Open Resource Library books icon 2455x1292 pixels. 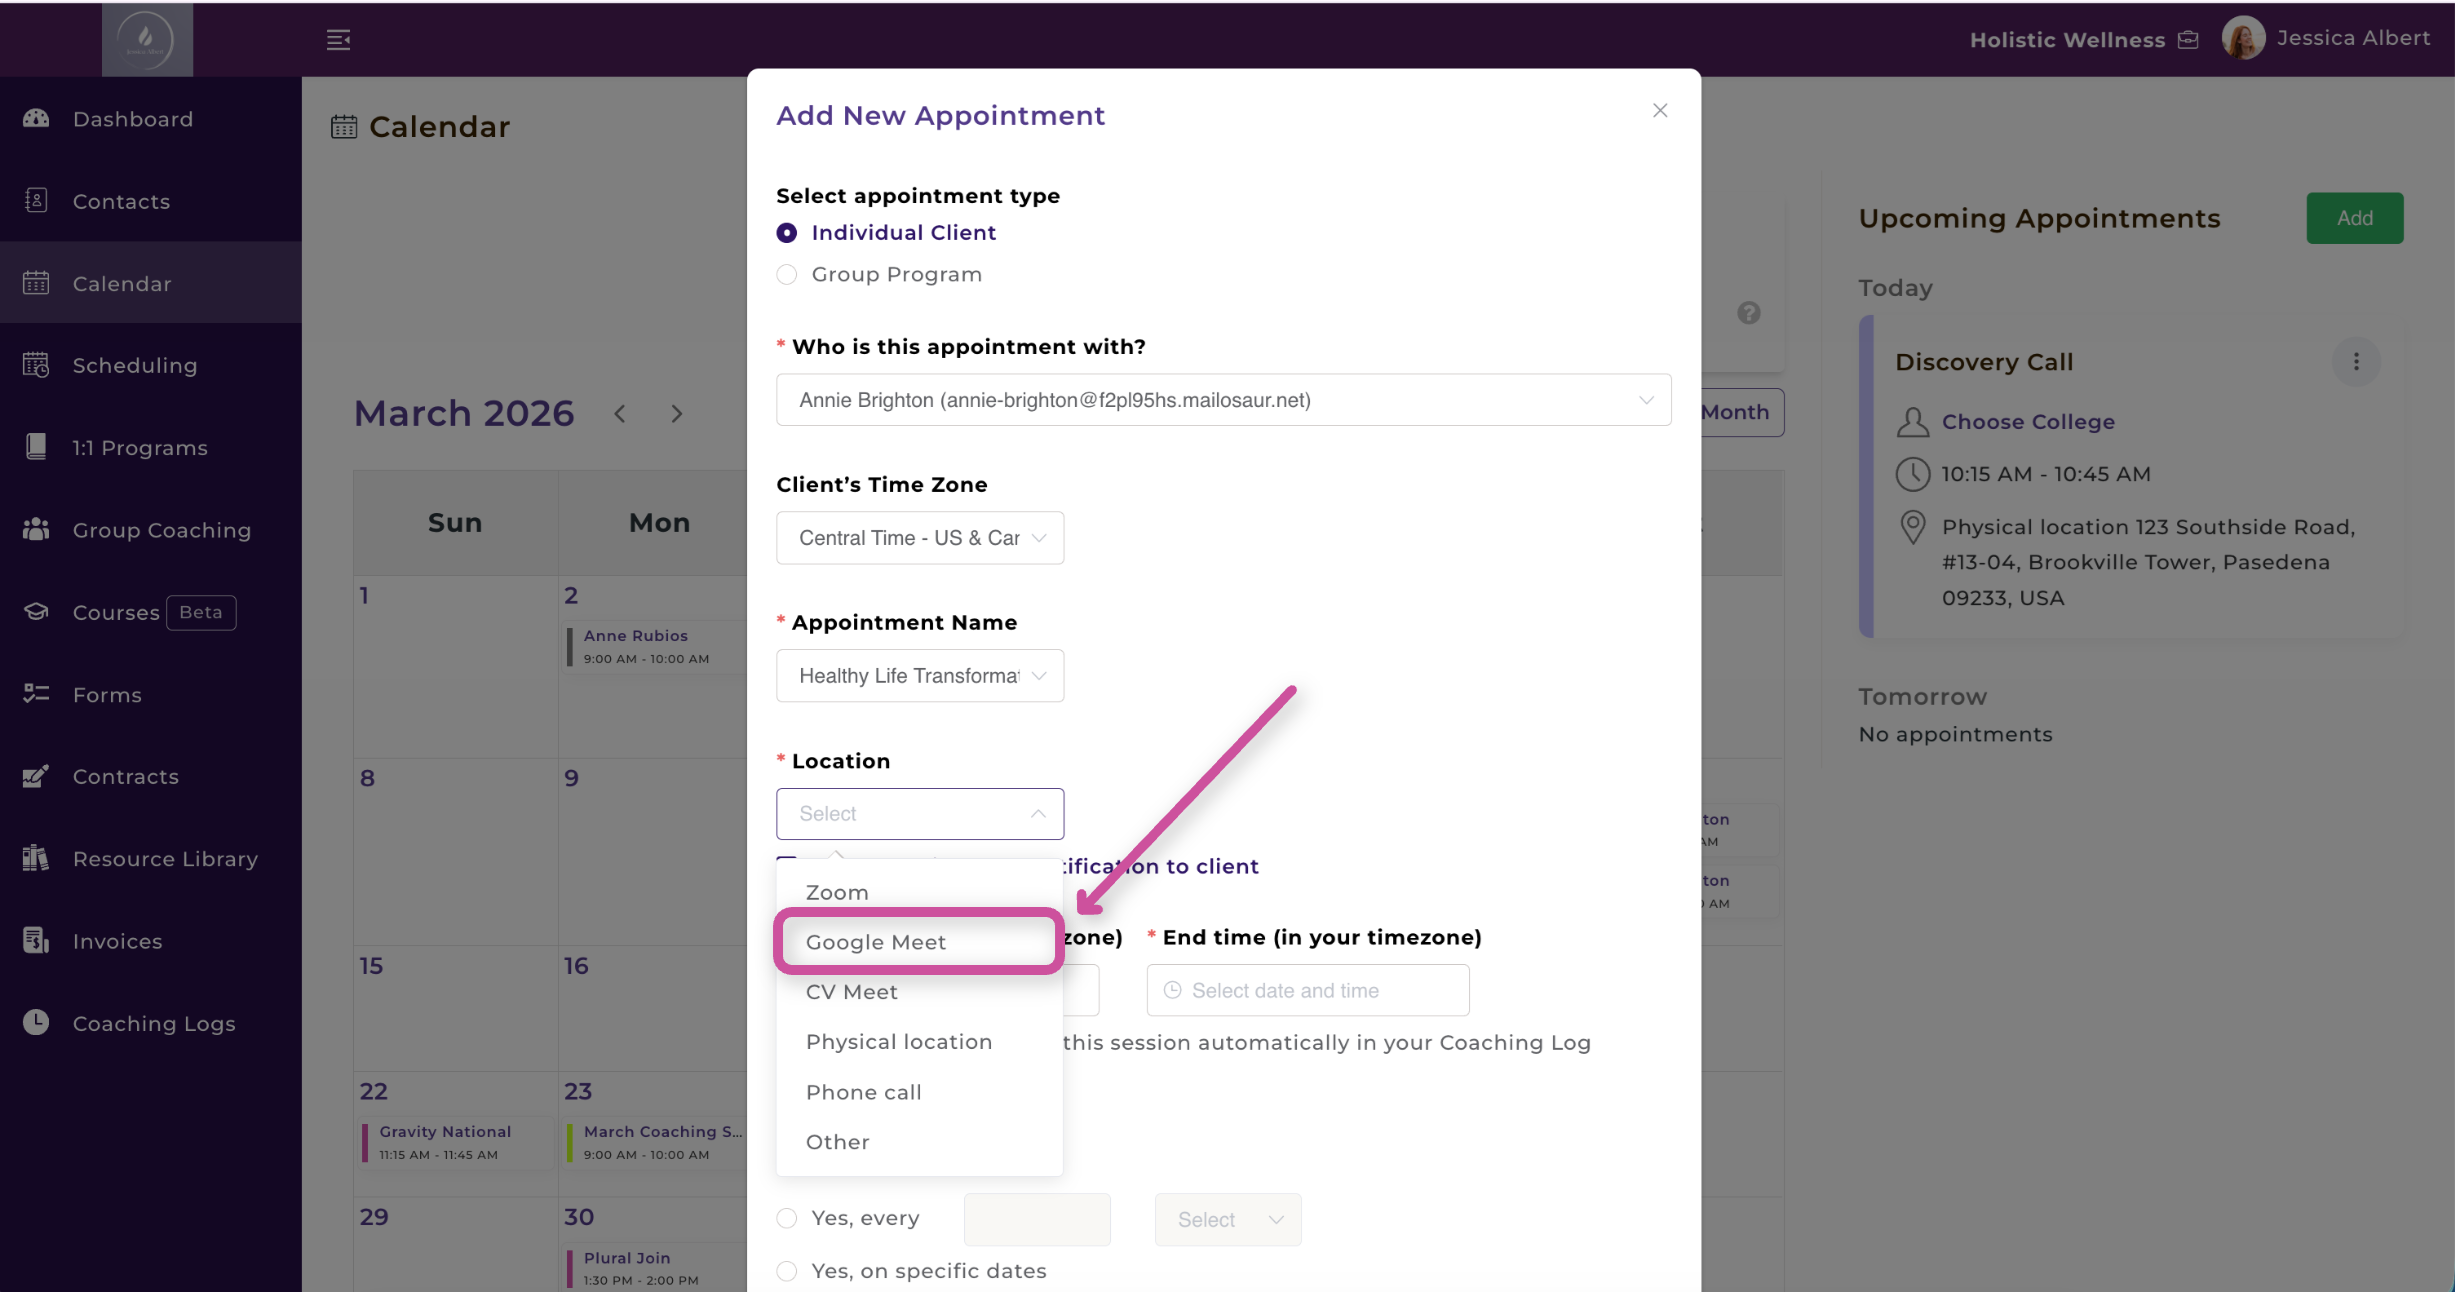coord(36,858)
